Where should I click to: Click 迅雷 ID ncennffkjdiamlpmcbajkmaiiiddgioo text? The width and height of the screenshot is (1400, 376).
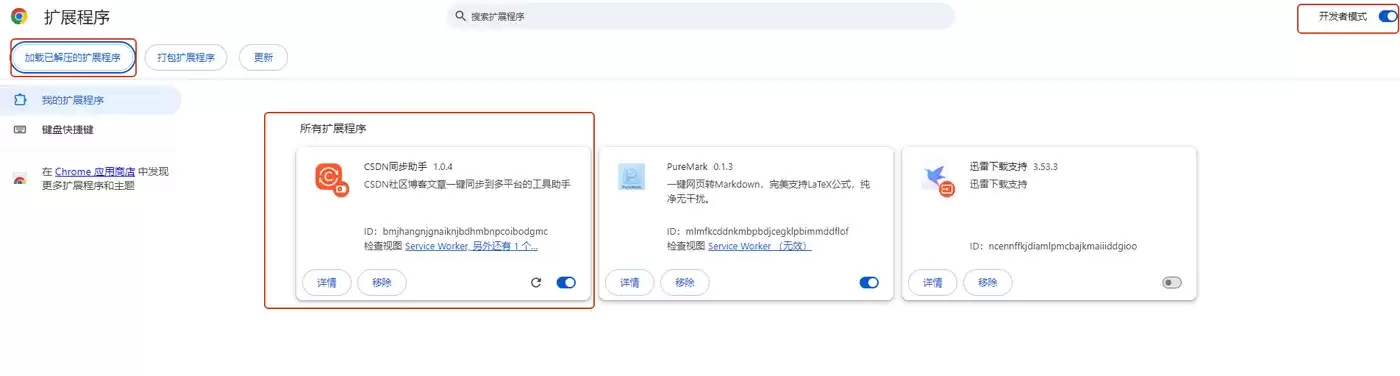(1053, 246)
